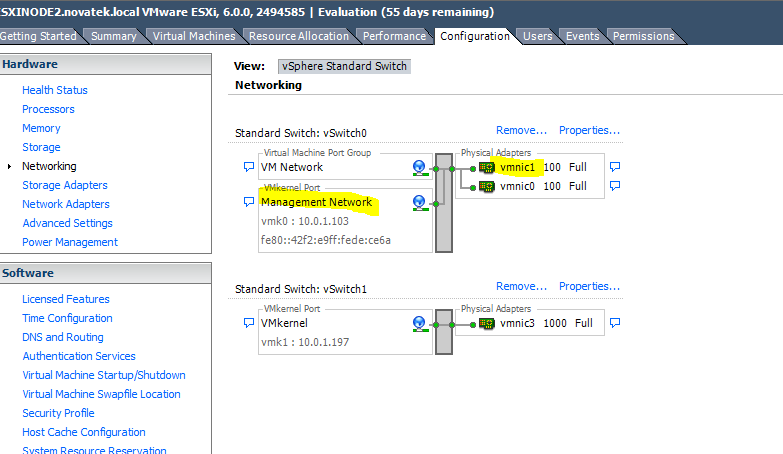Click info bubble right of vmnic0
Viewport: 783px width, 454px height.
(615, 186)
